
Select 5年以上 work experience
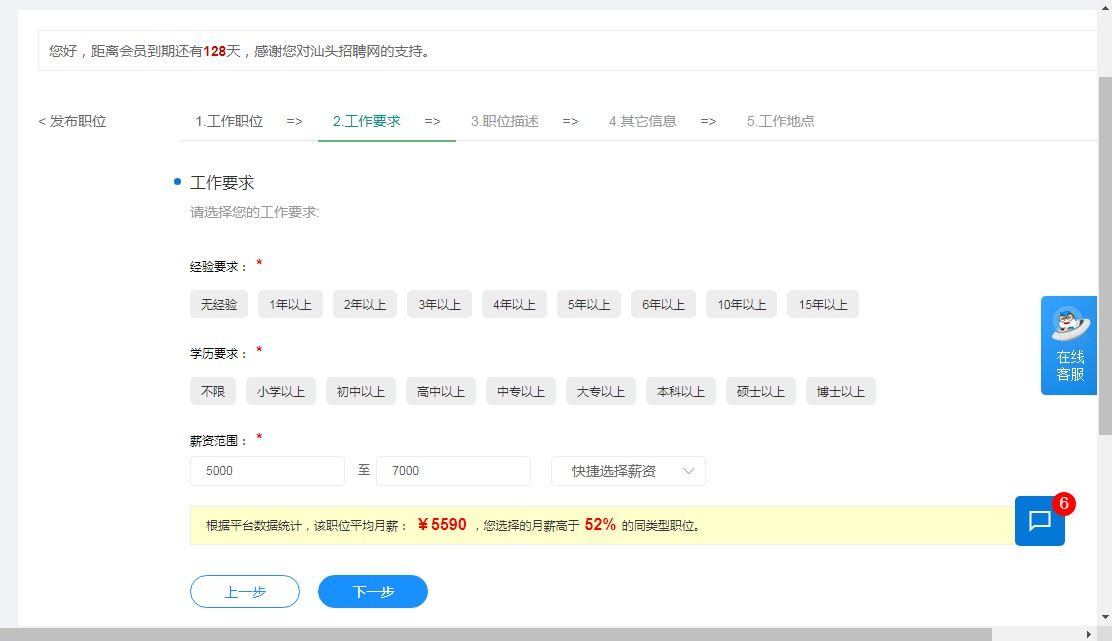point(588,304)
